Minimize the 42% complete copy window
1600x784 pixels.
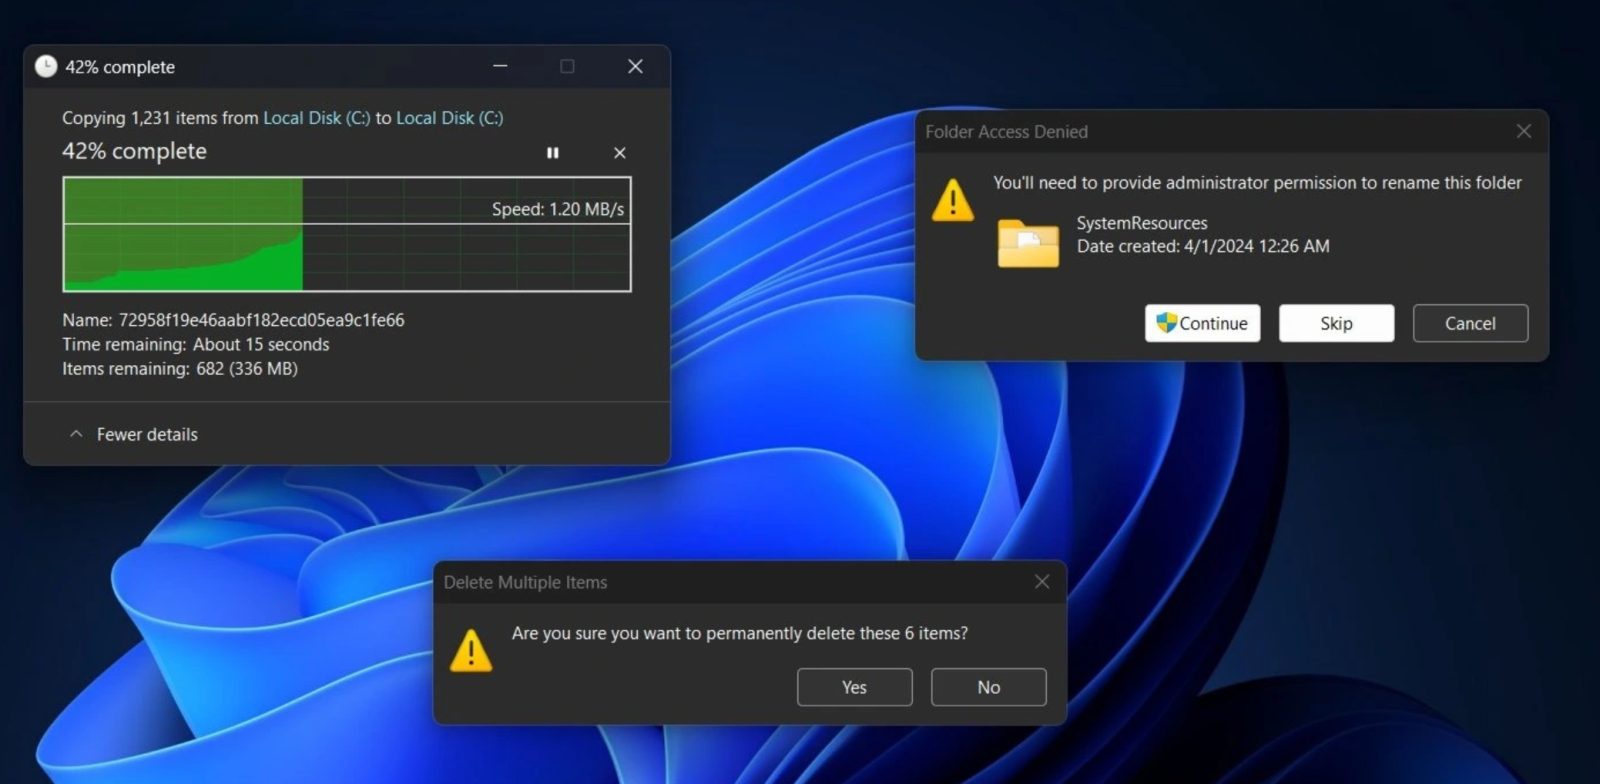tap(500, 66)
